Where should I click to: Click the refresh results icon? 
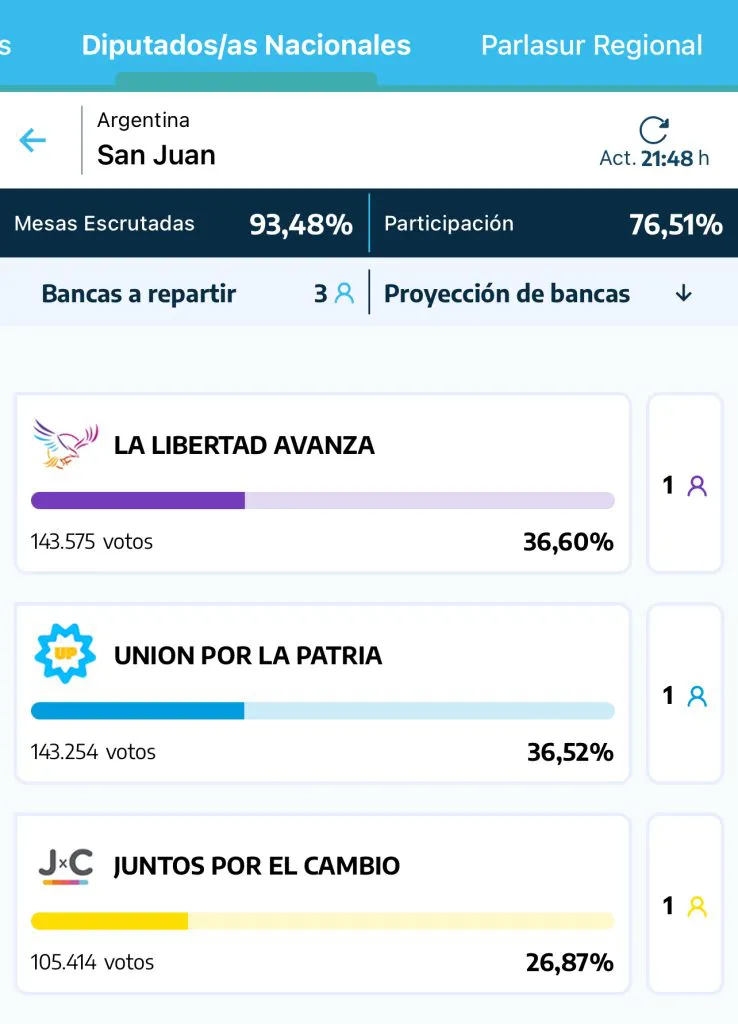[654, 131]
